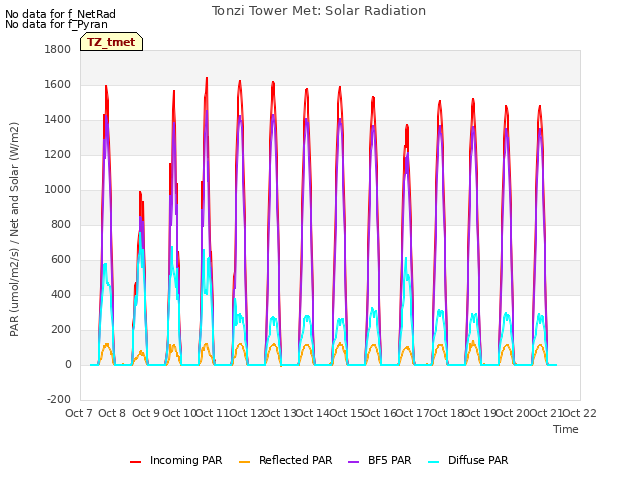The height and width of the screenshot is (480, 640).
Task: Click the BF5 PAR legend label
Action: coord(389,460)
